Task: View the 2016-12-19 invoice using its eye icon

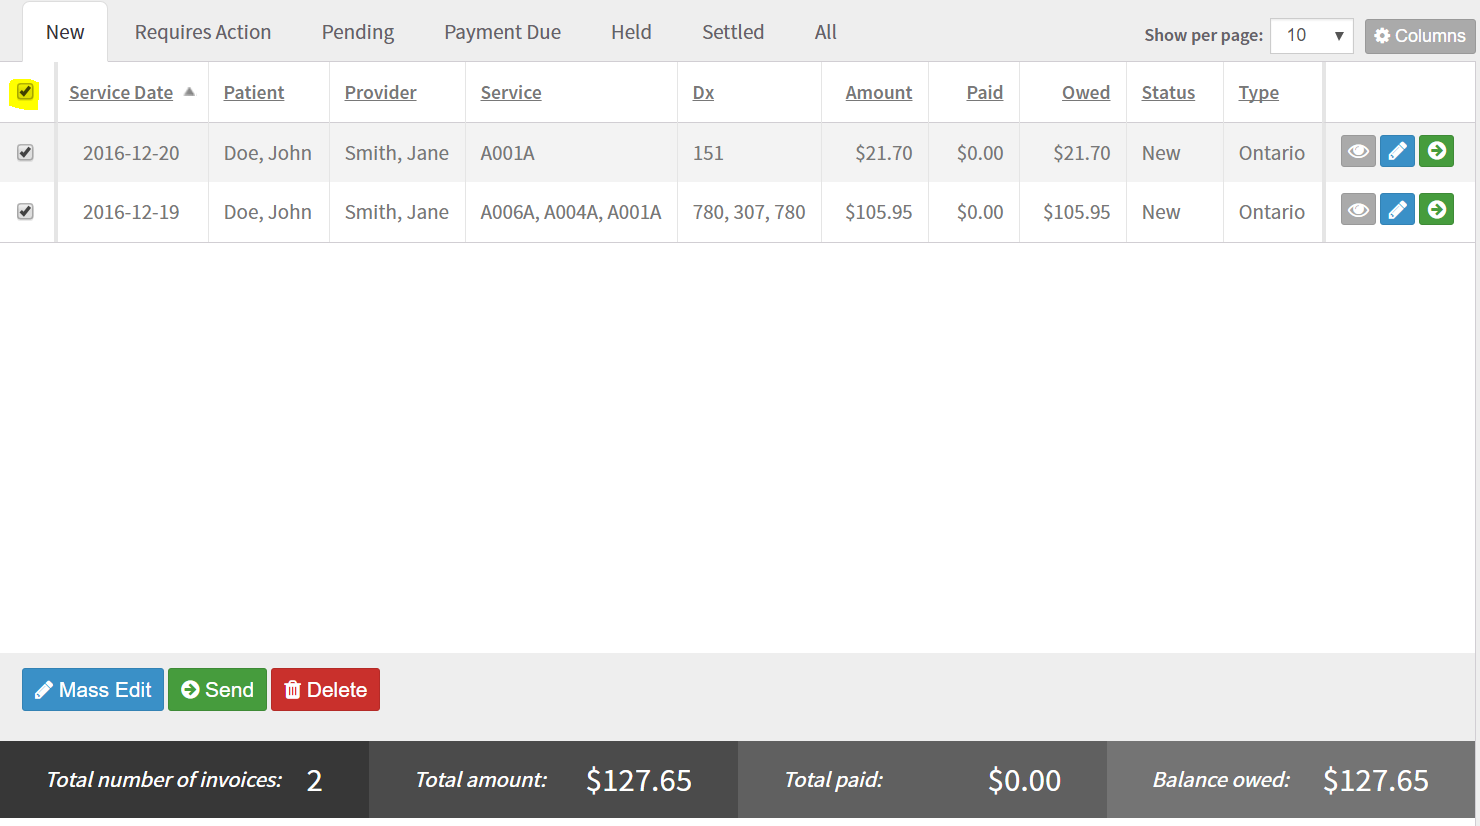Action: [x=1357, y=209]
